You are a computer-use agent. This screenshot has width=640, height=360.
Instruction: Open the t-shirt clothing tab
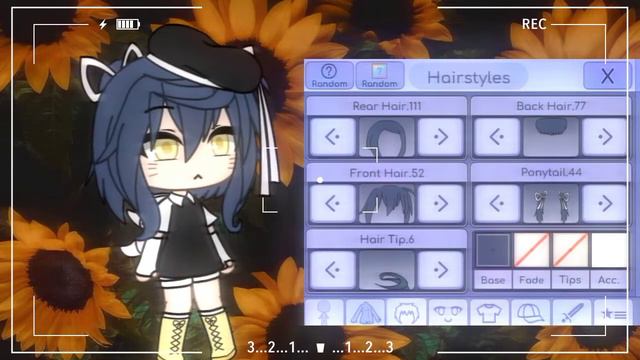click(489, 312)
